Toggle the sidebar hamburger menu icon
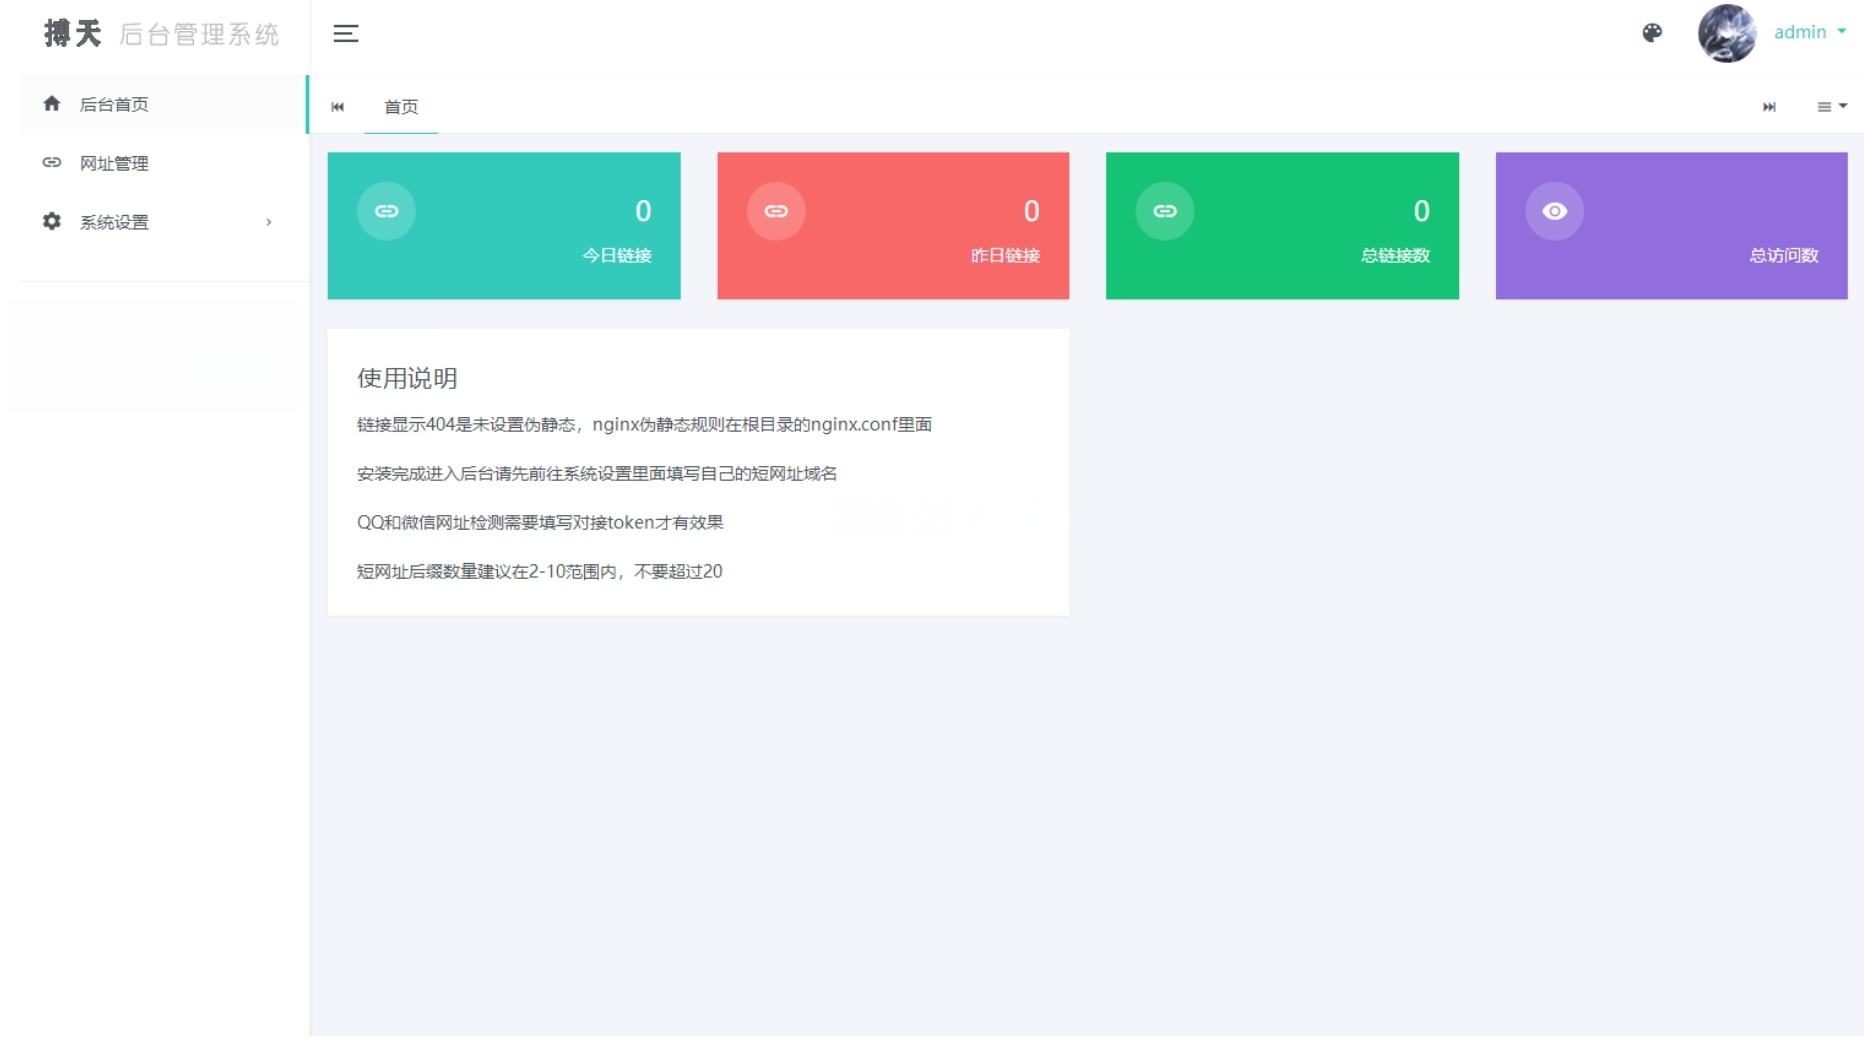The width and height of the screenshot is (1864, 1051). (x=346, y=33)
